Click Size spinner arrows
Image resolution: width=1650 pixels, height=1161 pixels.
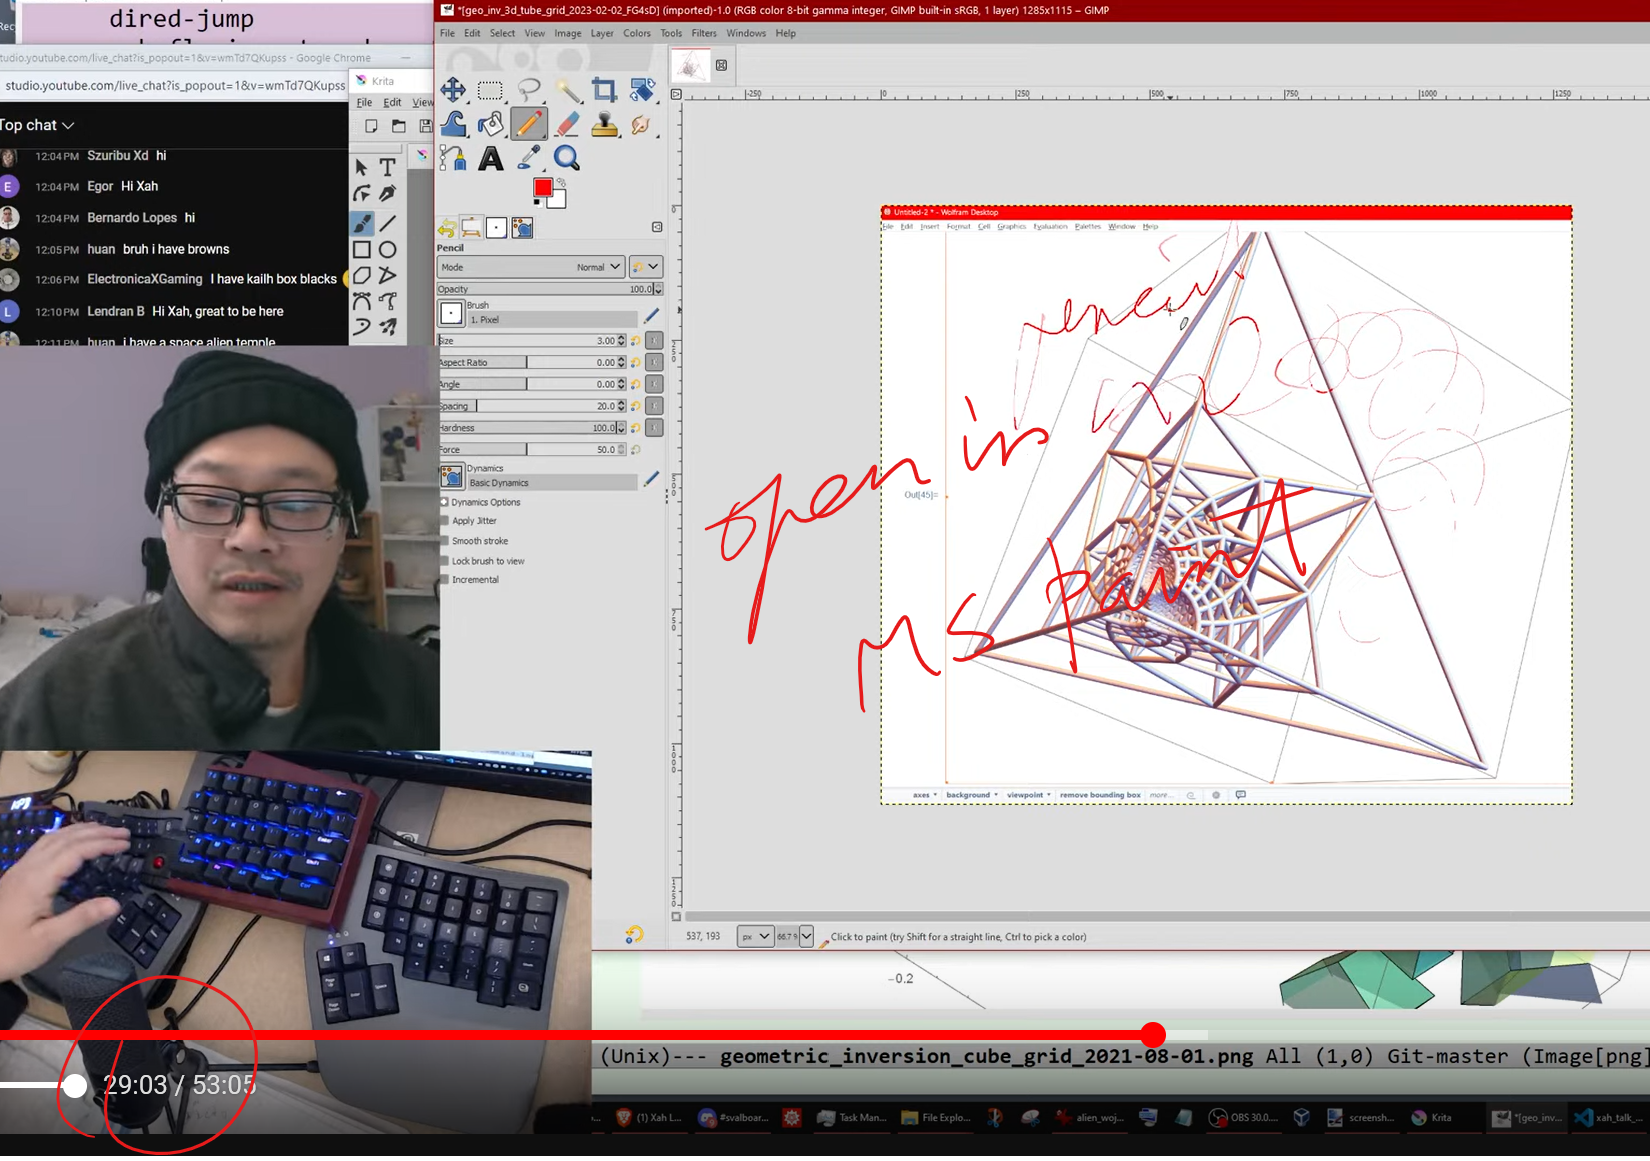622,341
